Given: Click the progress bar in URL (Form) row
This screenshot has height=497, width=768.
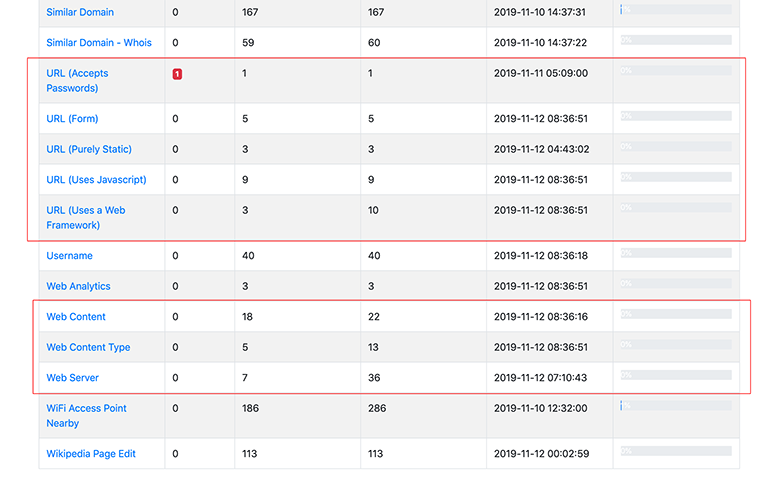Looking at the screenshot, I should click(x=676, y=116).
